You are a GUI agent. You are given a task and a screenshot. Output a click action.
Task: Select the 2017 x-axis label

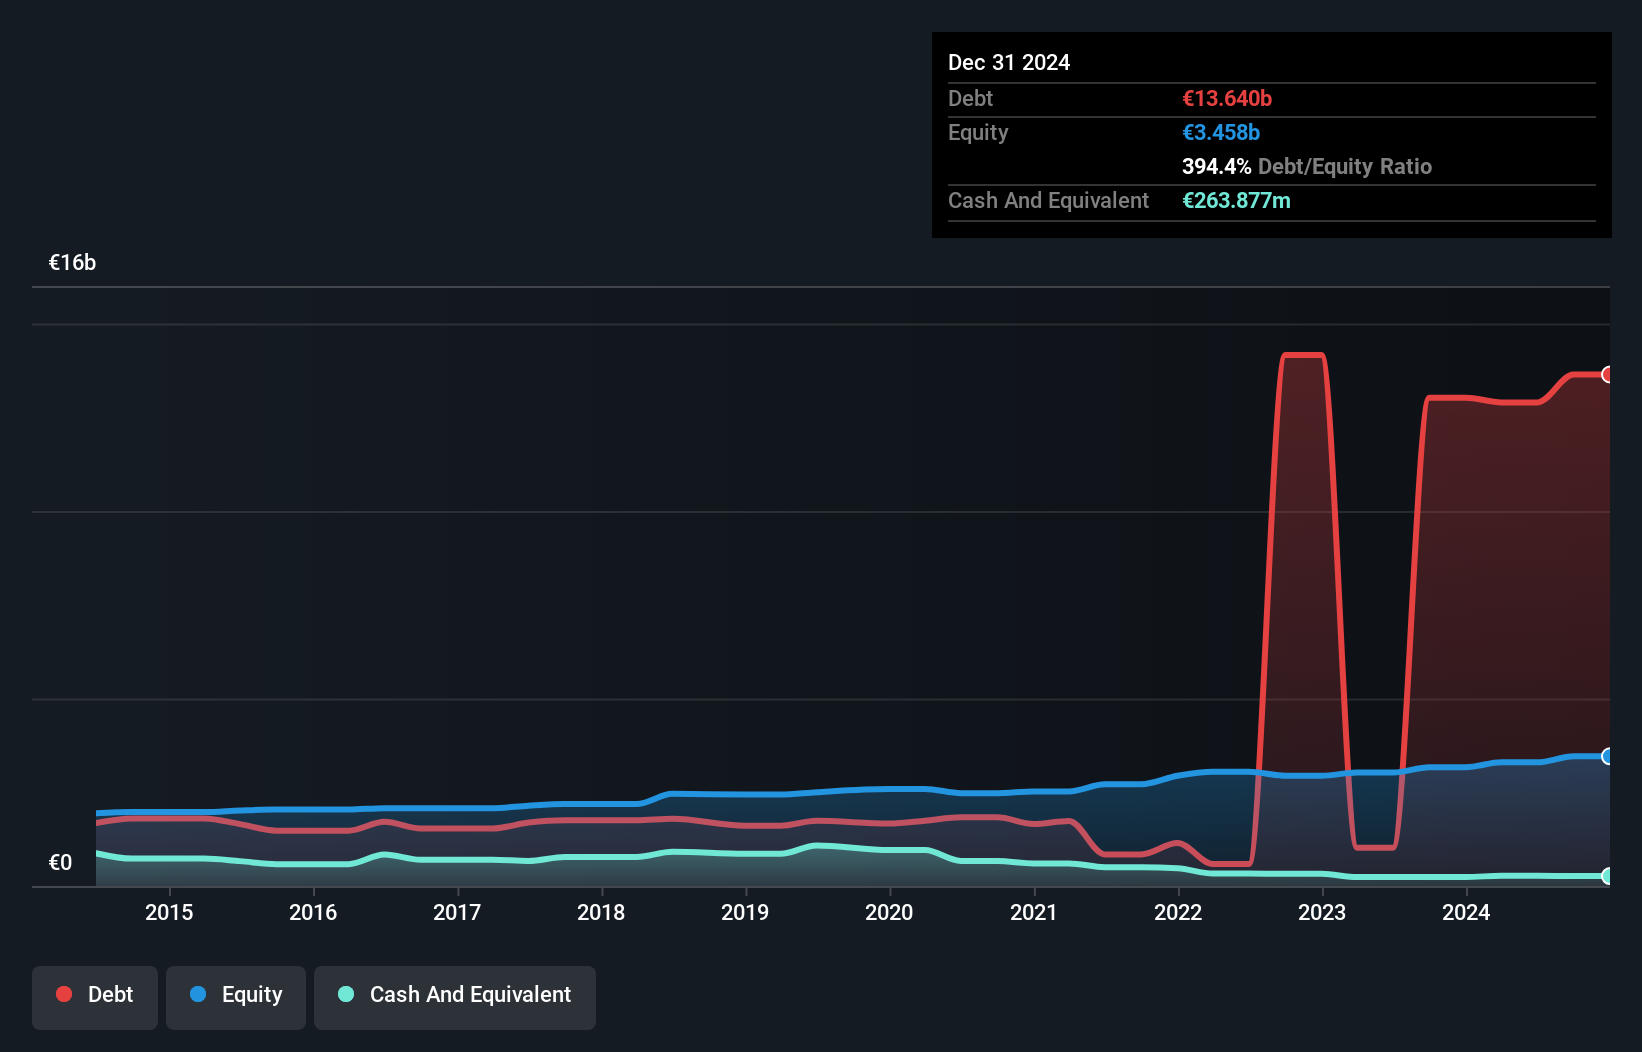pyautogui.click(x=457, y=912)
